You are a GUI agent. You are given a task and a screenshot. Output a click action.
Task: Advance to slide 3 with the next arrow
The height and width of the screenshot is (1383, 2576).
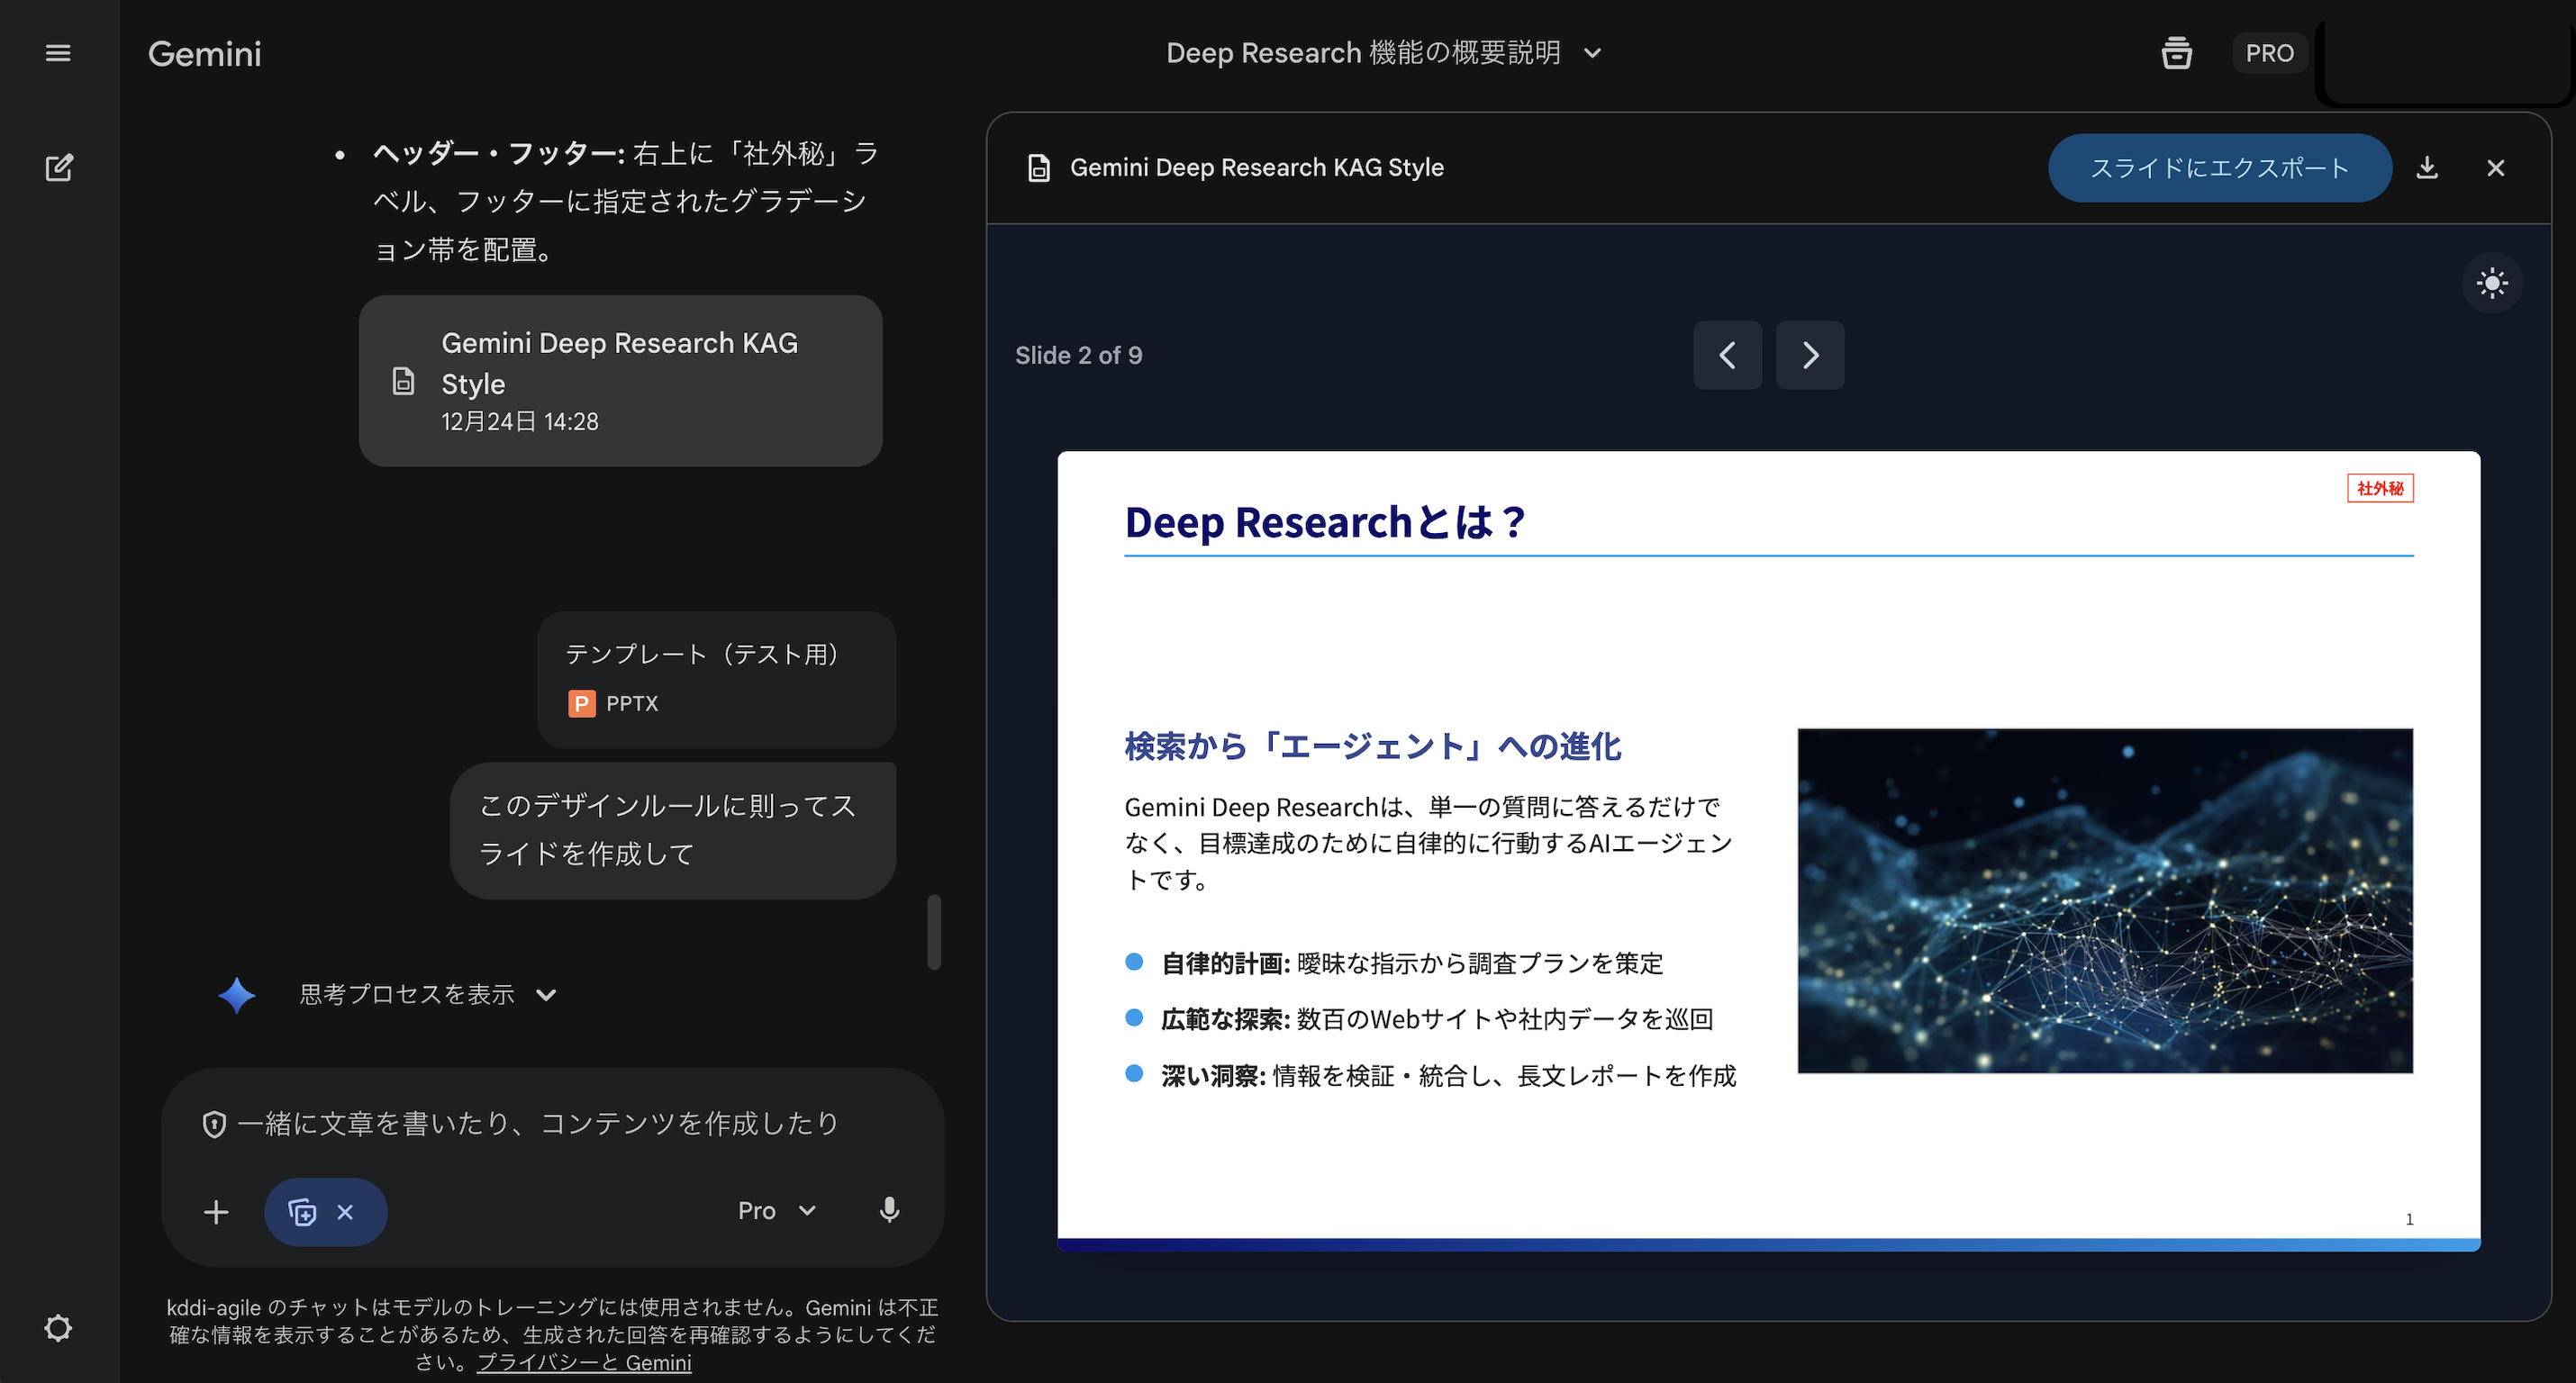coord(1810,355)
